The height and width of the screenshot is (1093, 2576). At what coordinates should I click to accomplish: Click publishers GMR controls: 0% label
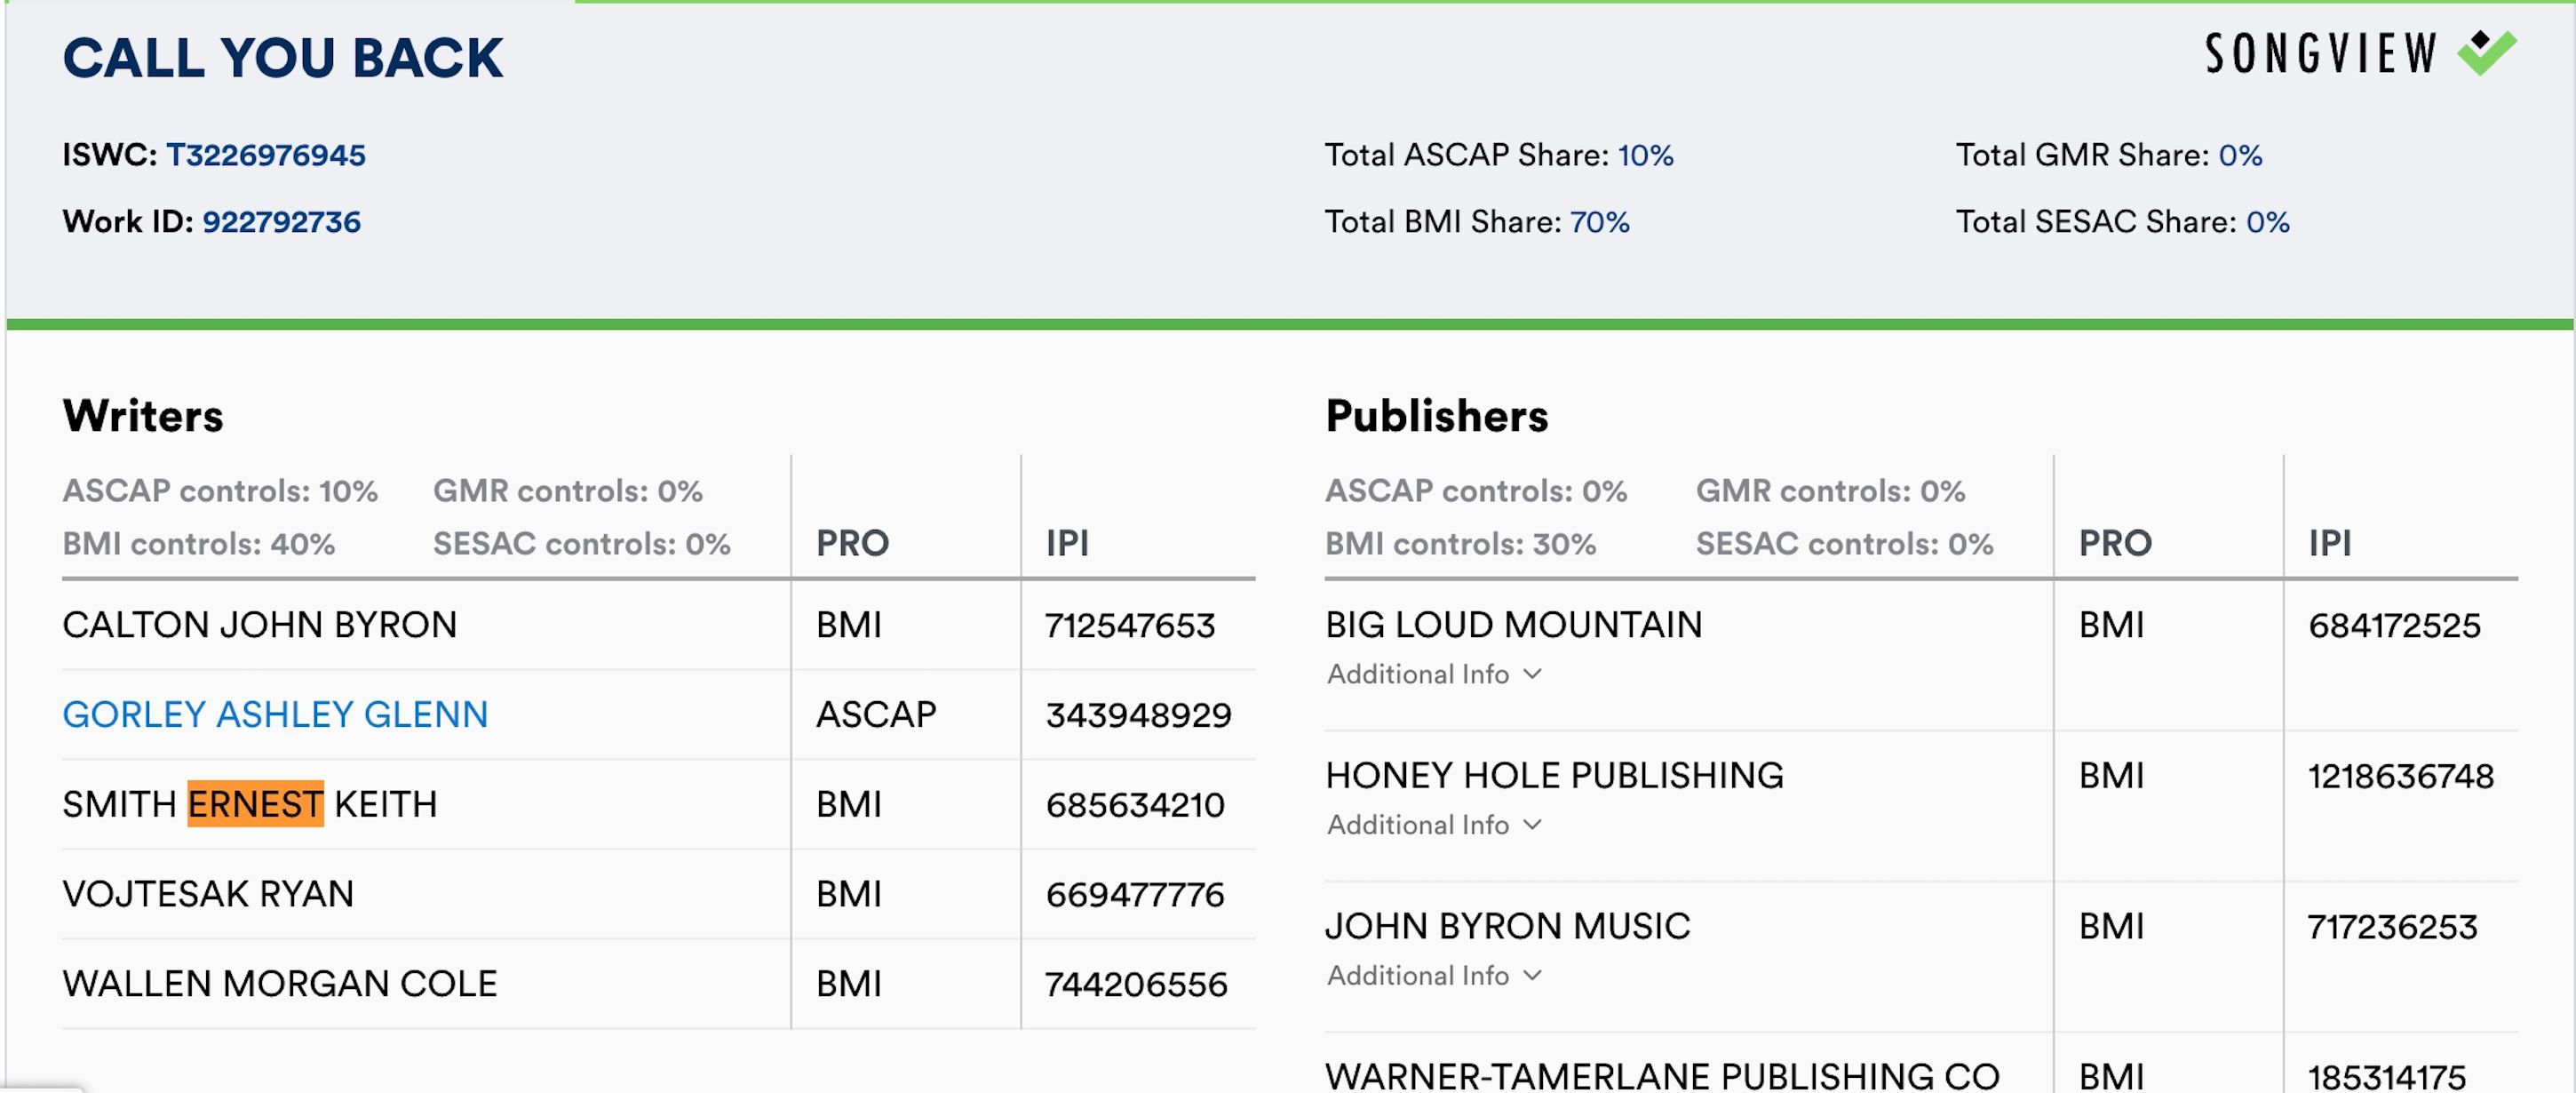coord(1830,491)
